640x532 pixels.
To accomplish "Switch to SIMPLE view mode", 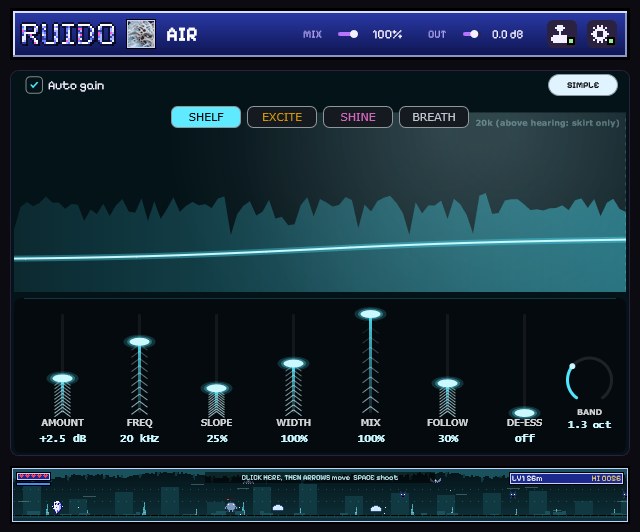I will [x=582, y=85].
